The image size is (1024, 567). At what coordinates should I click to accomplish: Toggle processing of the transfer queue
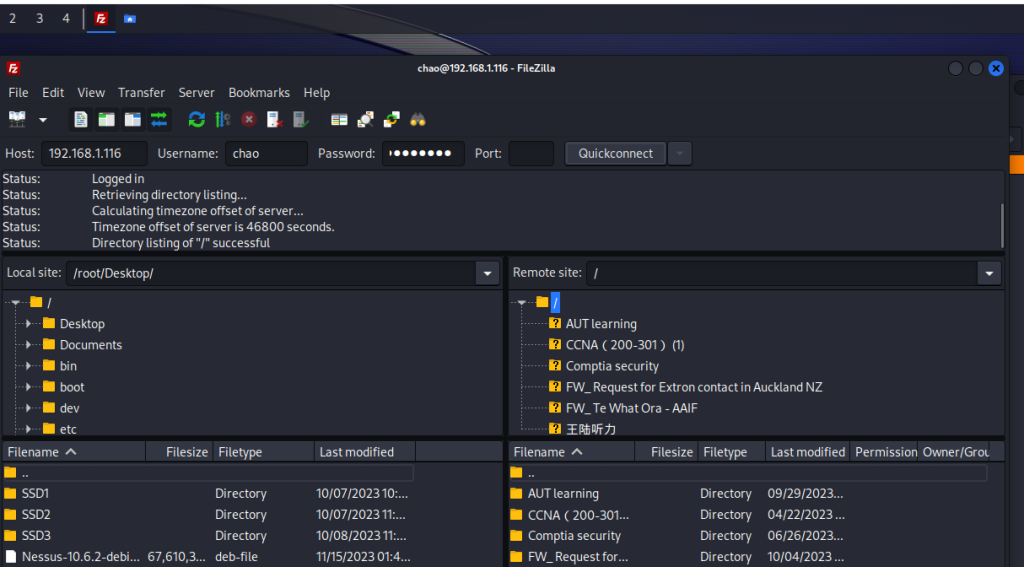pyautogui.click(x=222, y=120)
